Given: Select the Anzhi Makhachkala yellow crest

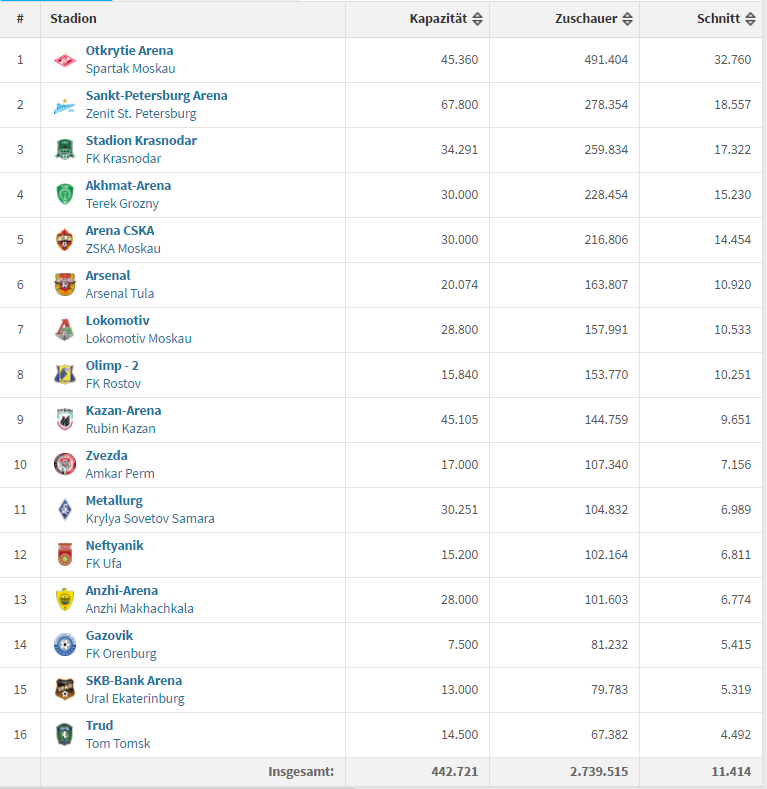Looking at the screenshot, I should pos(65,600).
